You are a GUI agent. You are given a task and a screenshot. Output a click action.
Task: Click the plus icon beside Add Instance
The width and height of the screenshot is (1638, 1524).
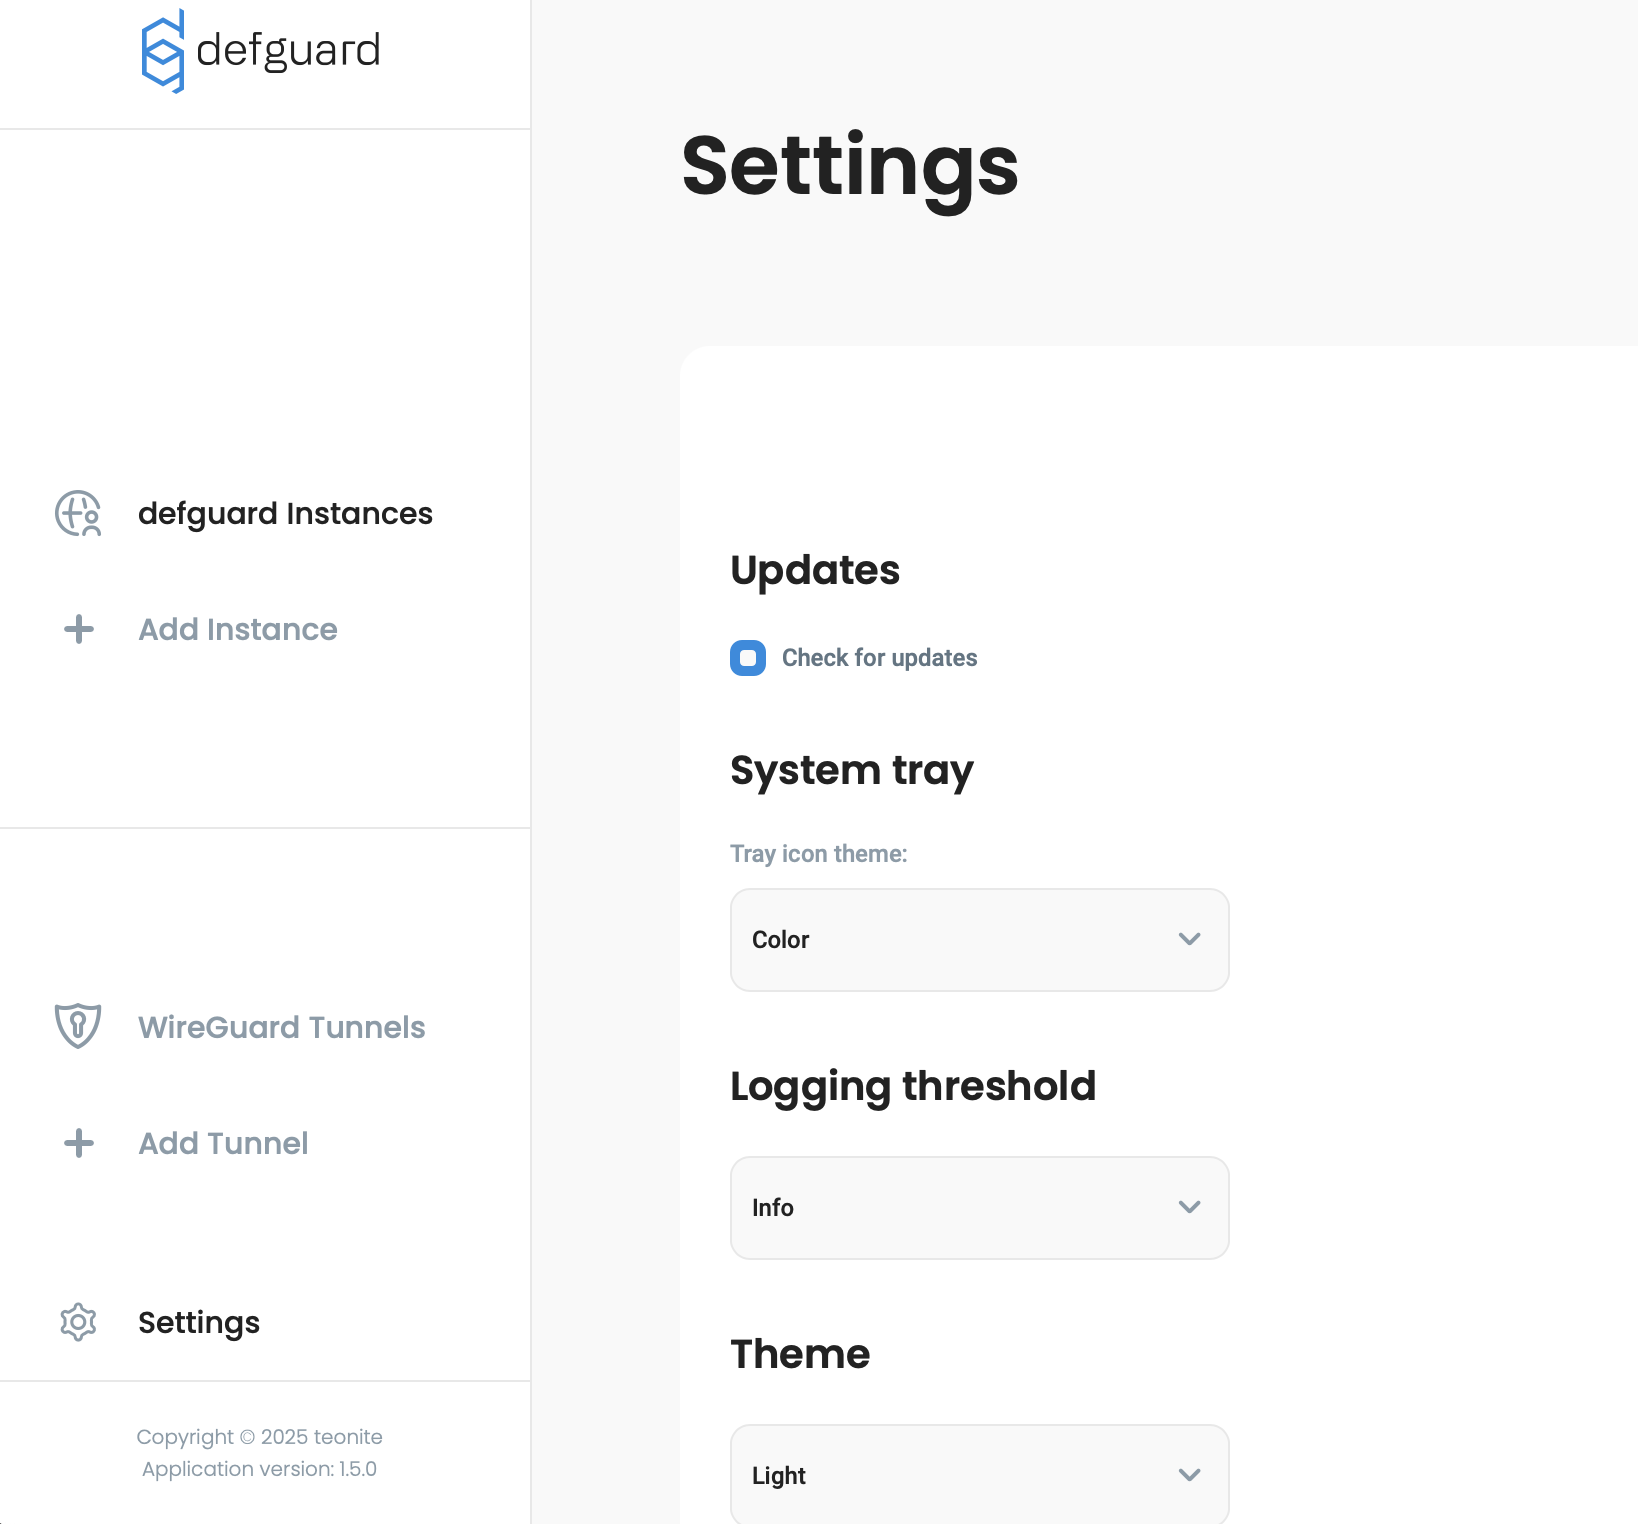coord(79,629)
